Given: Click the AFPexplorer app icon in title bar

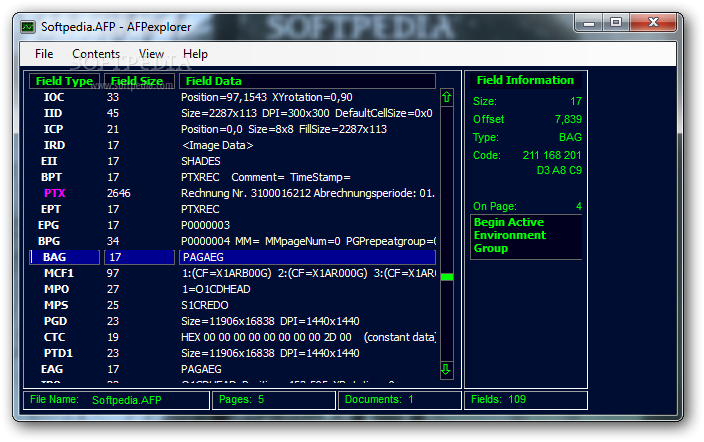Looking at the screenshot, I should pyautogui.click(x=28, y=27).
